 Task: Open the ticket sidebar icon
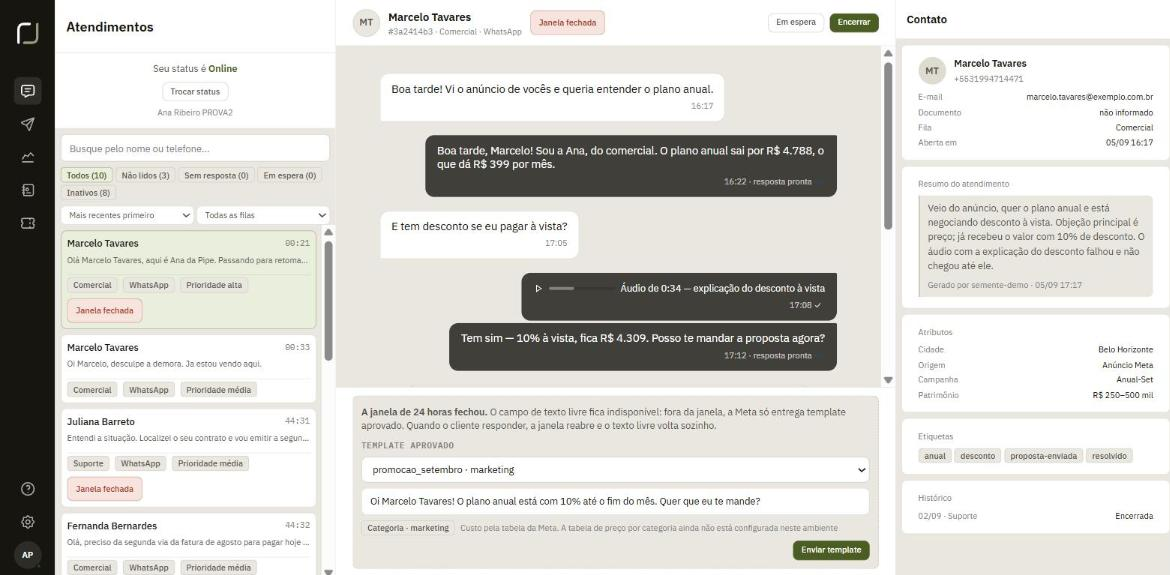[x=28, y=223]
